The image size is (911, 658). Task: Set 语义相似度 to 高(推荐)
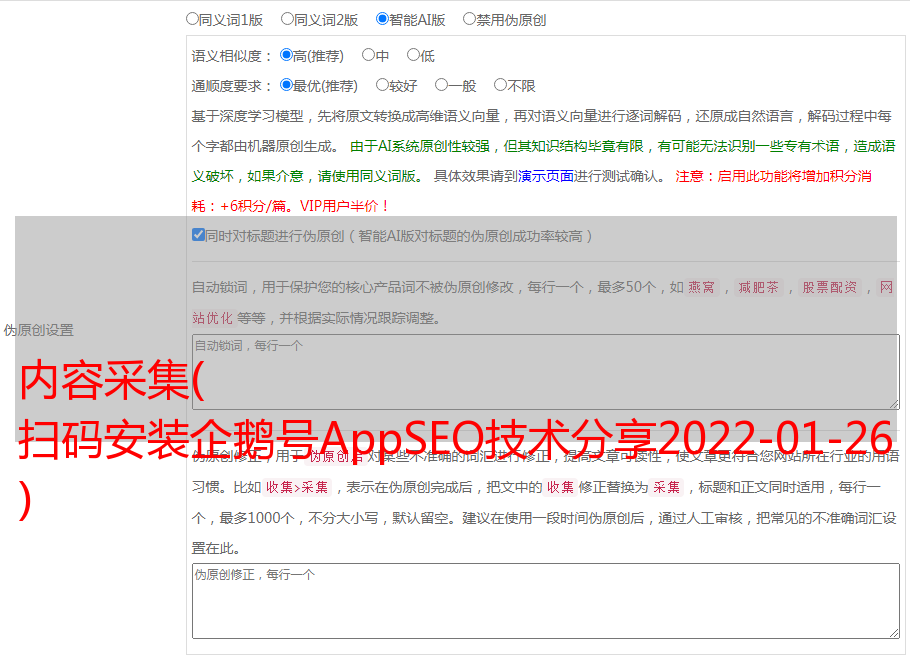286,55
